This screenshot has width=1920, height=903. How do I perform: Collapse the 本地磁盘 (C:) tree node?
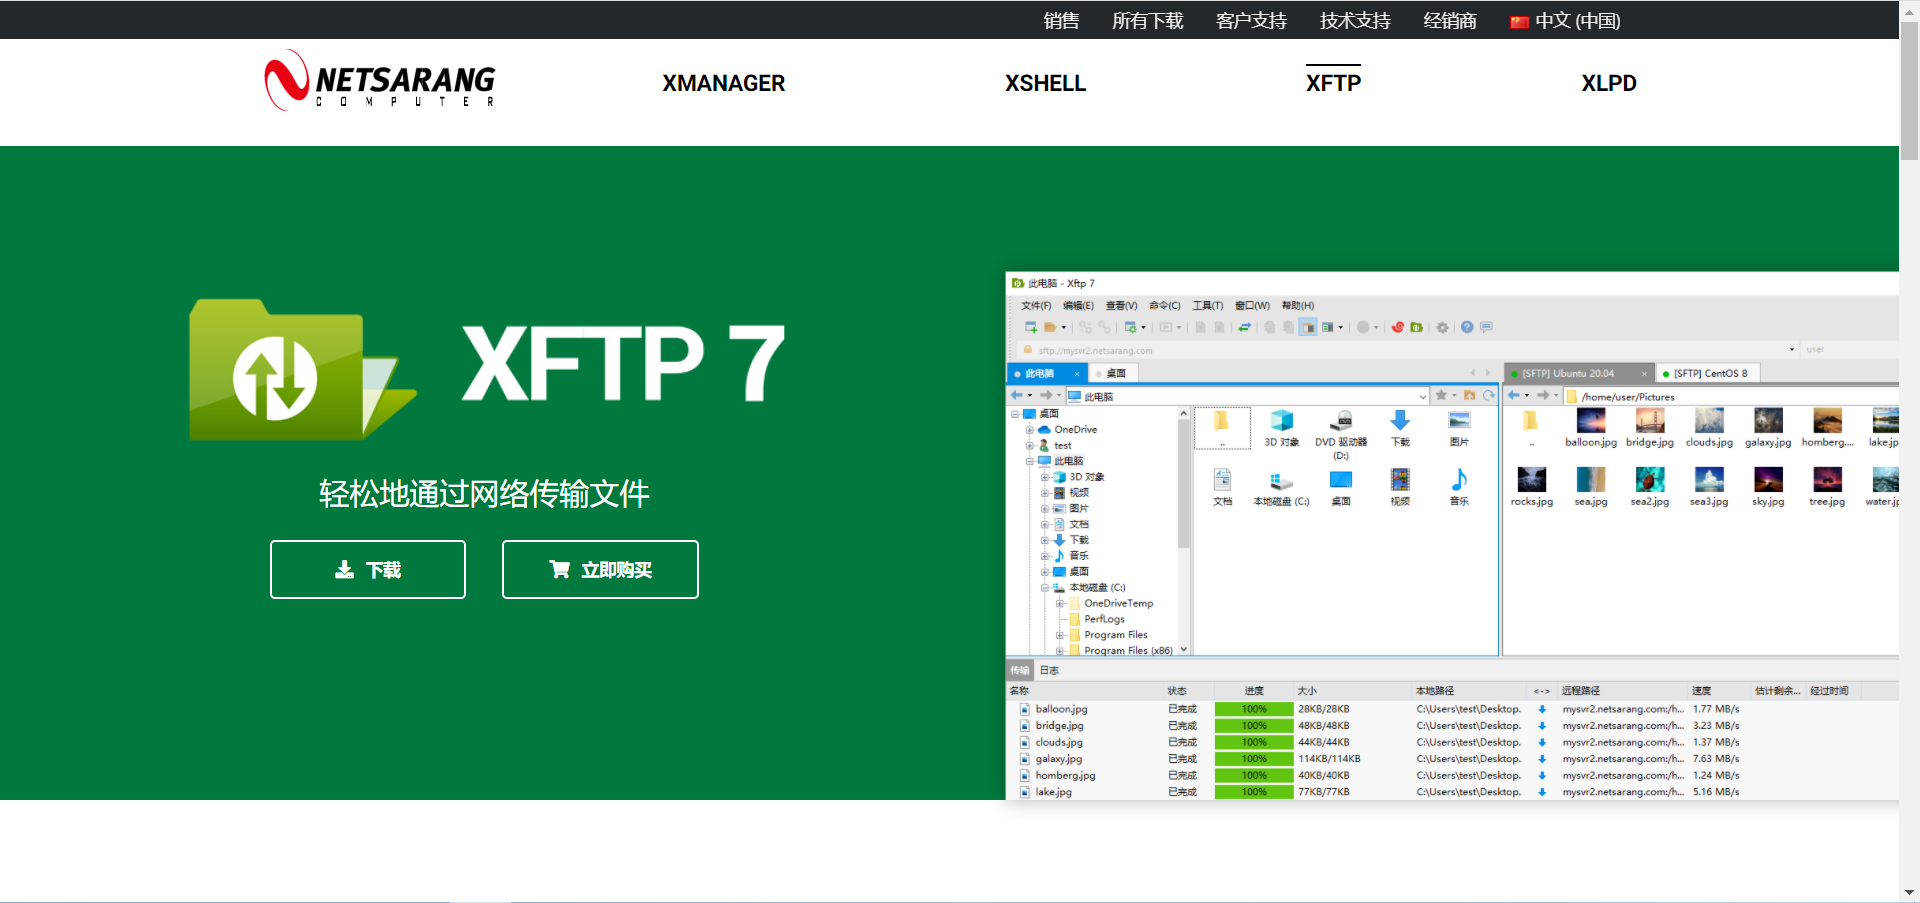pyautogui.click(x=1045, y=588)
